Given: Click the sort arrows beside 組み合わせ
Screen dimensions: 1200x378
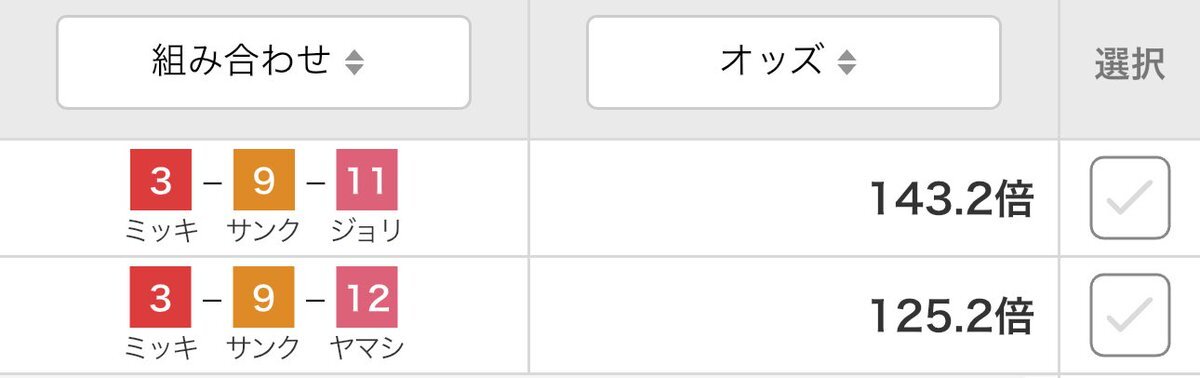Looking at the screenshot, I should (x=354, y=63).
